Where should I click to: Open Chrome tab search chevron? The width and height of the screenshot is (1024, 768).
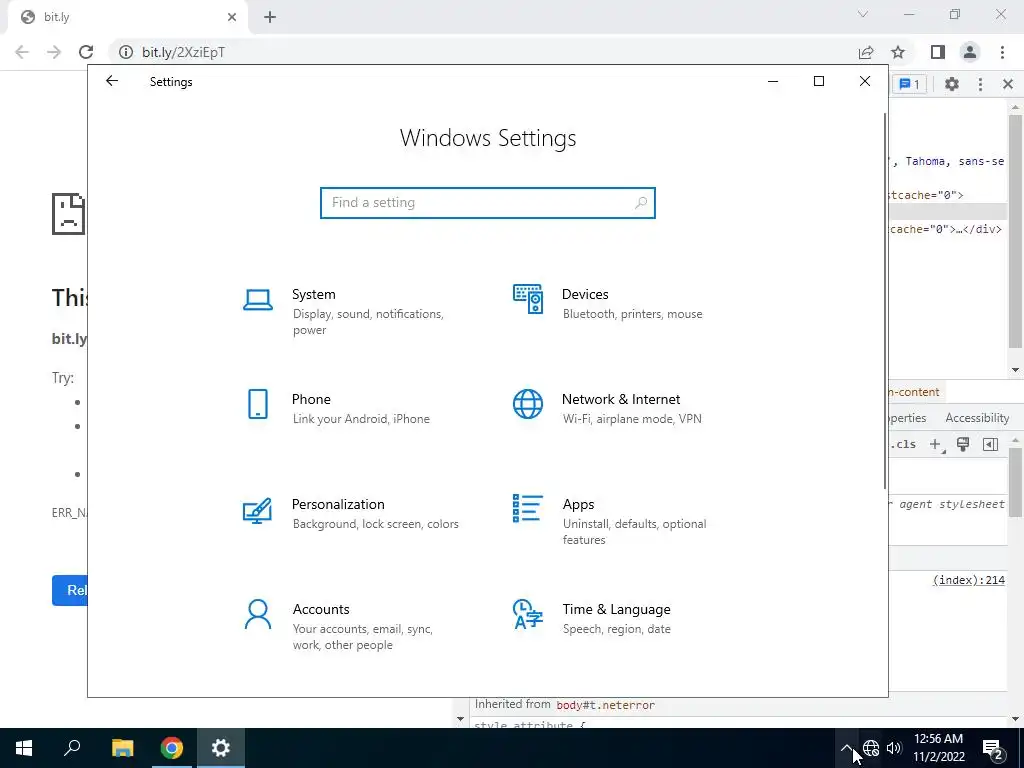coord(863,14)
